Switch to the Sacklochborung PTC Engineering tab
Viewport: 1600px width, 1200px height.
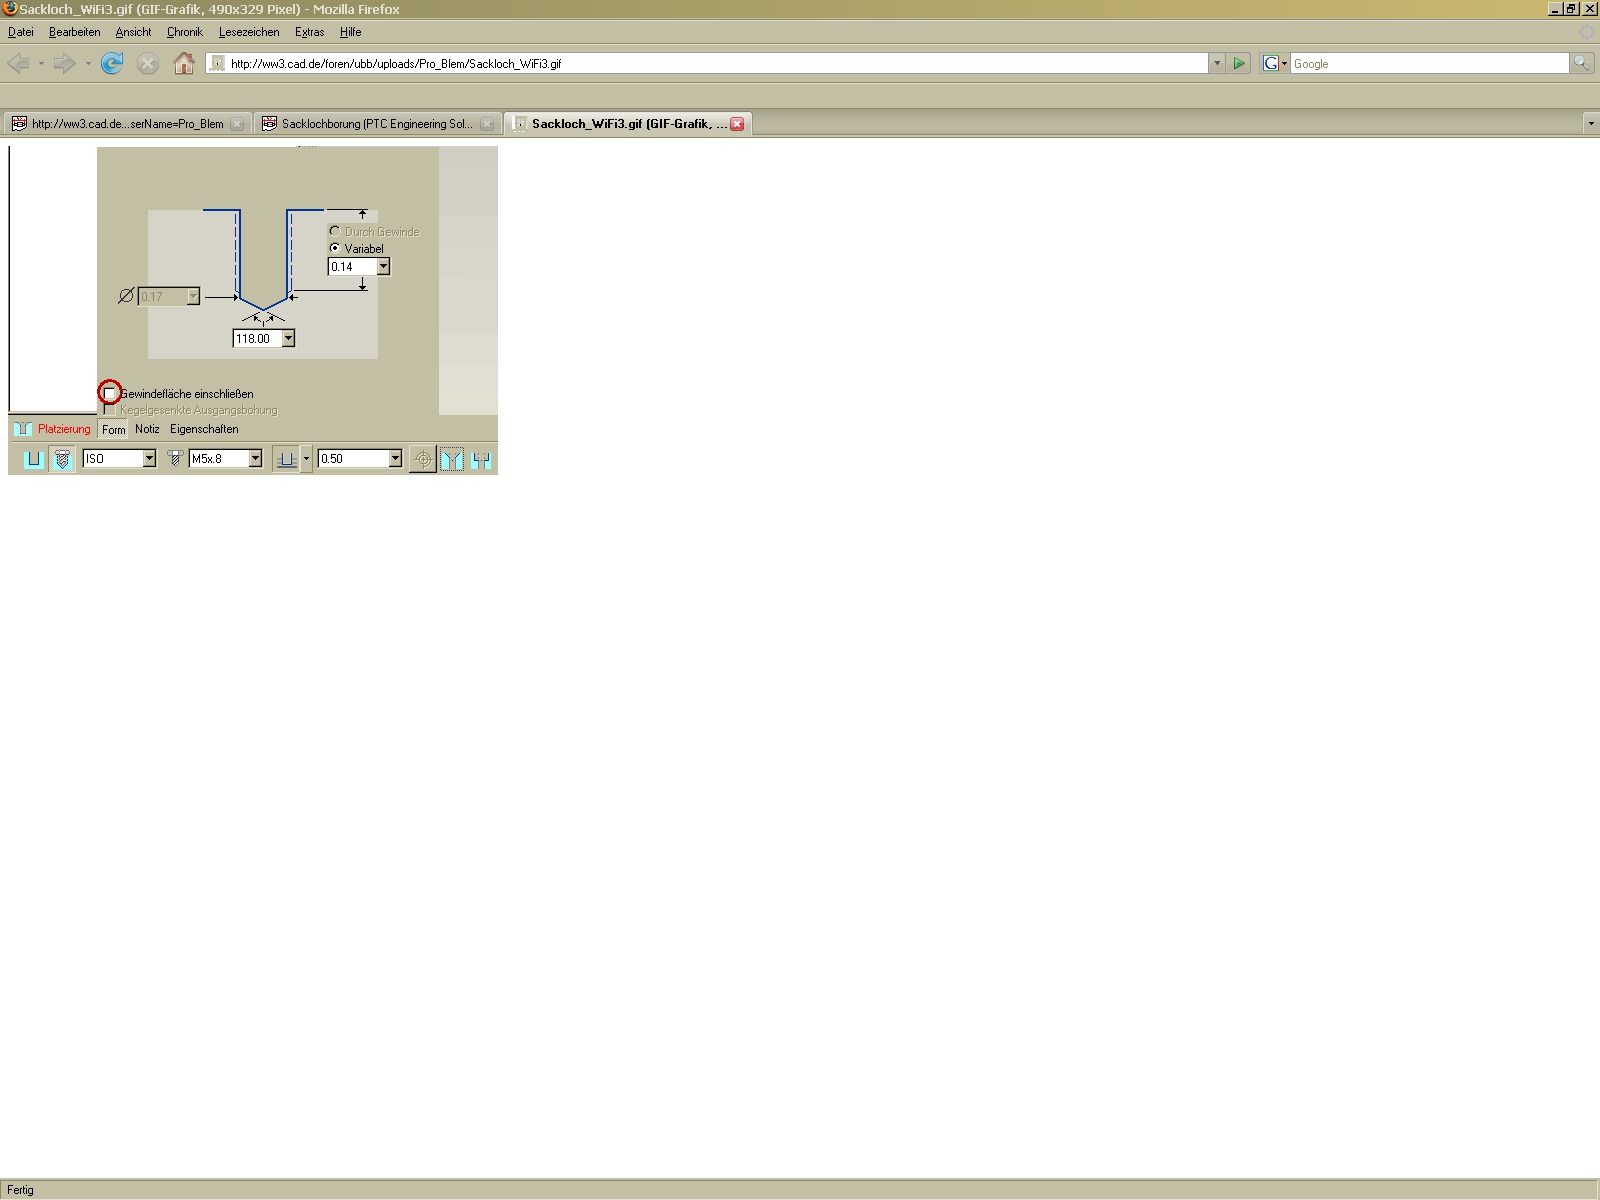(x=377, y=124)
